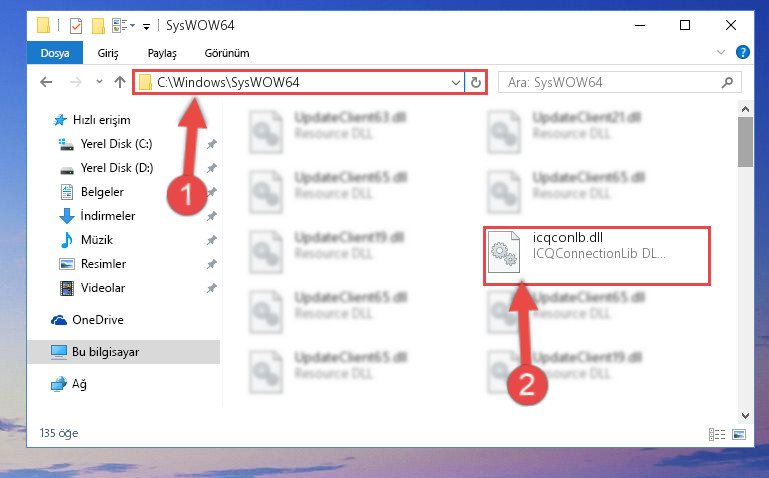Select Yerel Disk (C:) in quick access
This screenshot has height=478, width=769.
pyautogui.click(x=116, y=144)
